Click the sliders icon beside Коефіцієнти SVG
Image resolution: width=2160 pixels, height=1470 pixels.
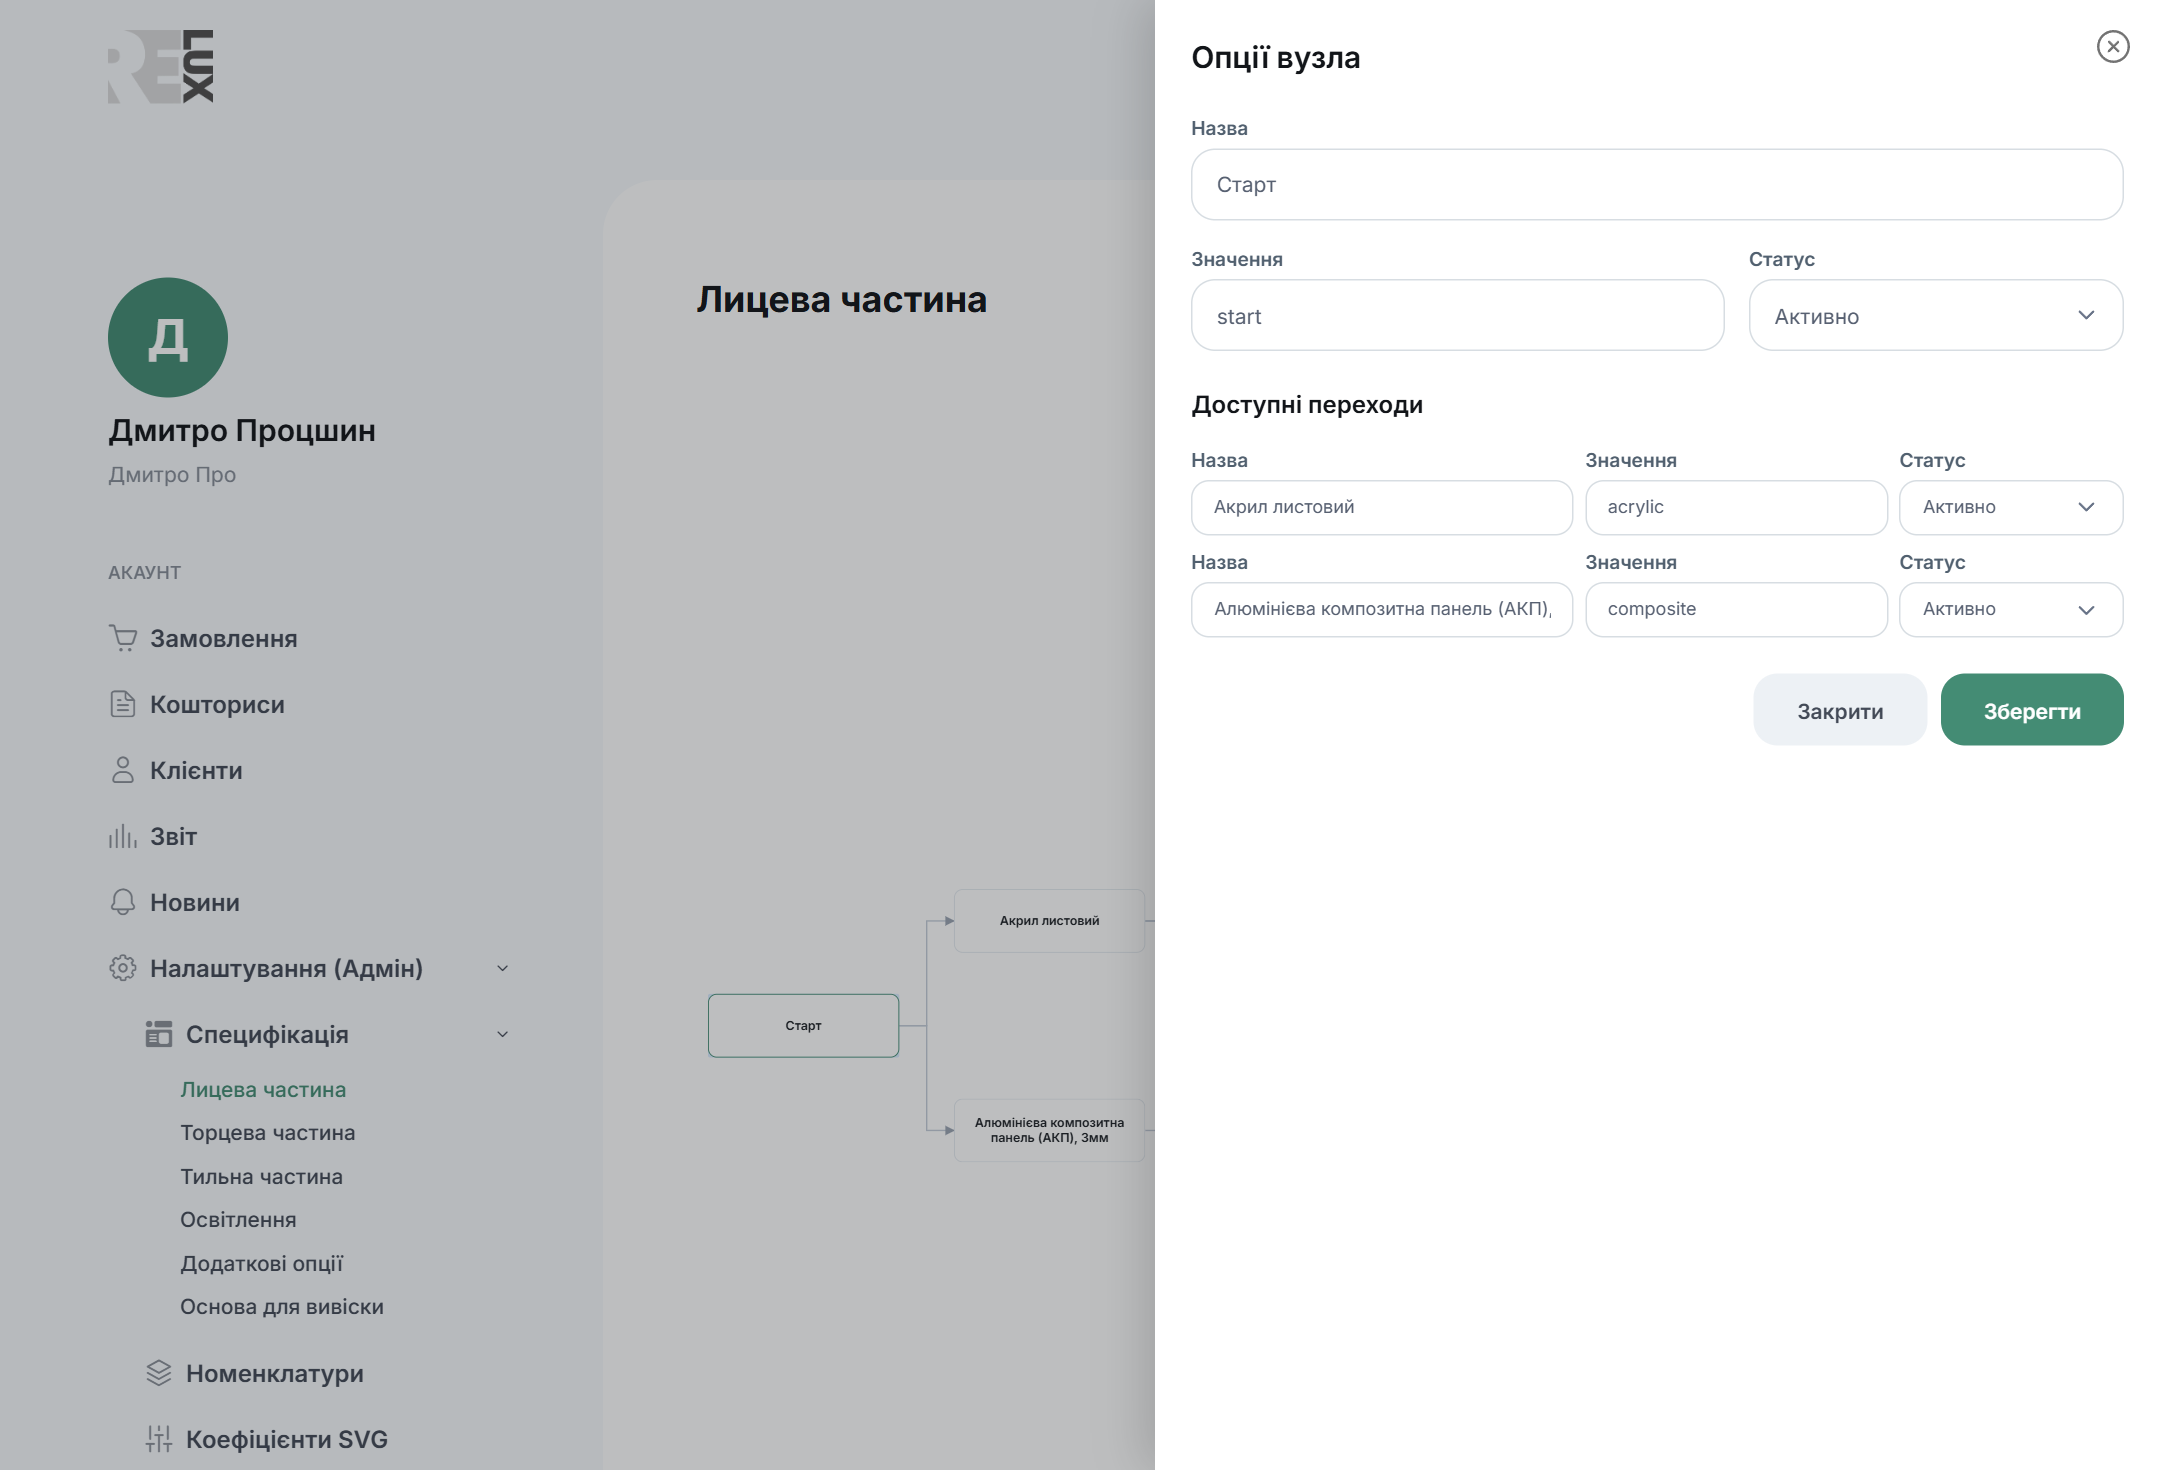[x=159, y=1439]
